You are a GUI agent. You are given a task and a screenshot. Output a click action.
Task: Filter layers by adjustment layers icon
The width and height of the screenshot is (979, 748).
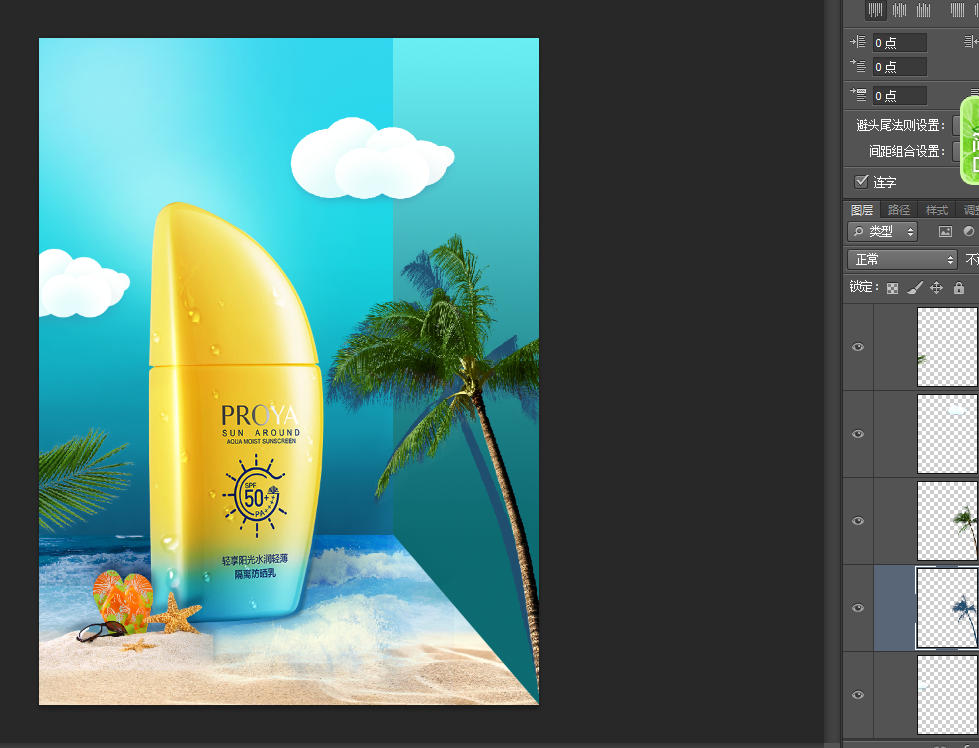tap(969, 232)
